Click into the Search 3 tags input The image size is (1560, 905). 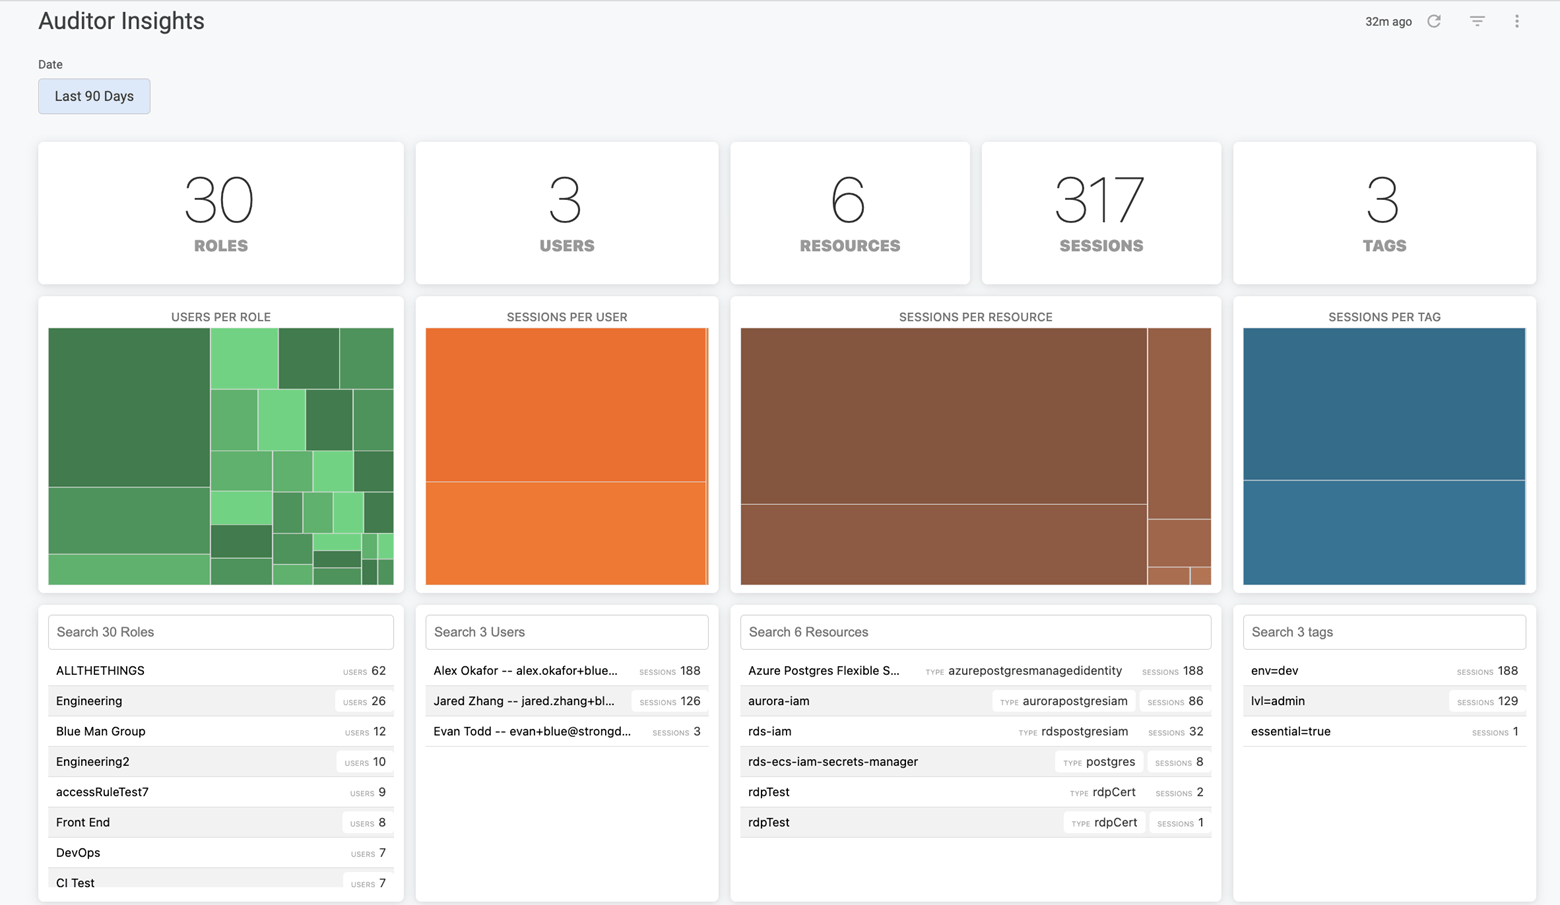point(1383,632)
